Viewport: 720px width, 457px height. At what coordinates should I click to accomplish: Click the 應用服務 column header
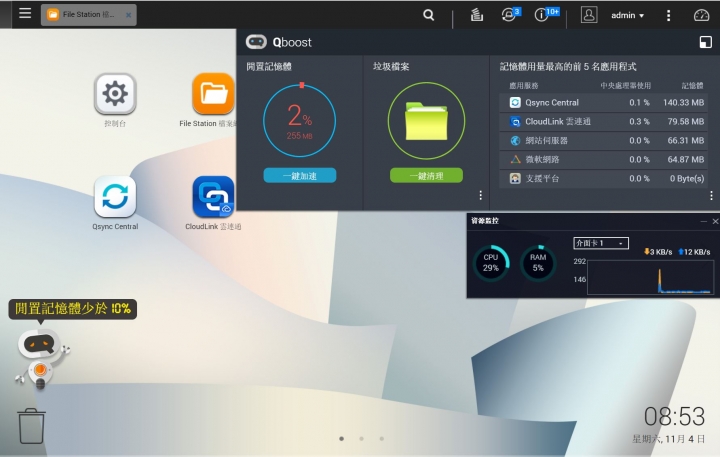click(x=524, y=85)
